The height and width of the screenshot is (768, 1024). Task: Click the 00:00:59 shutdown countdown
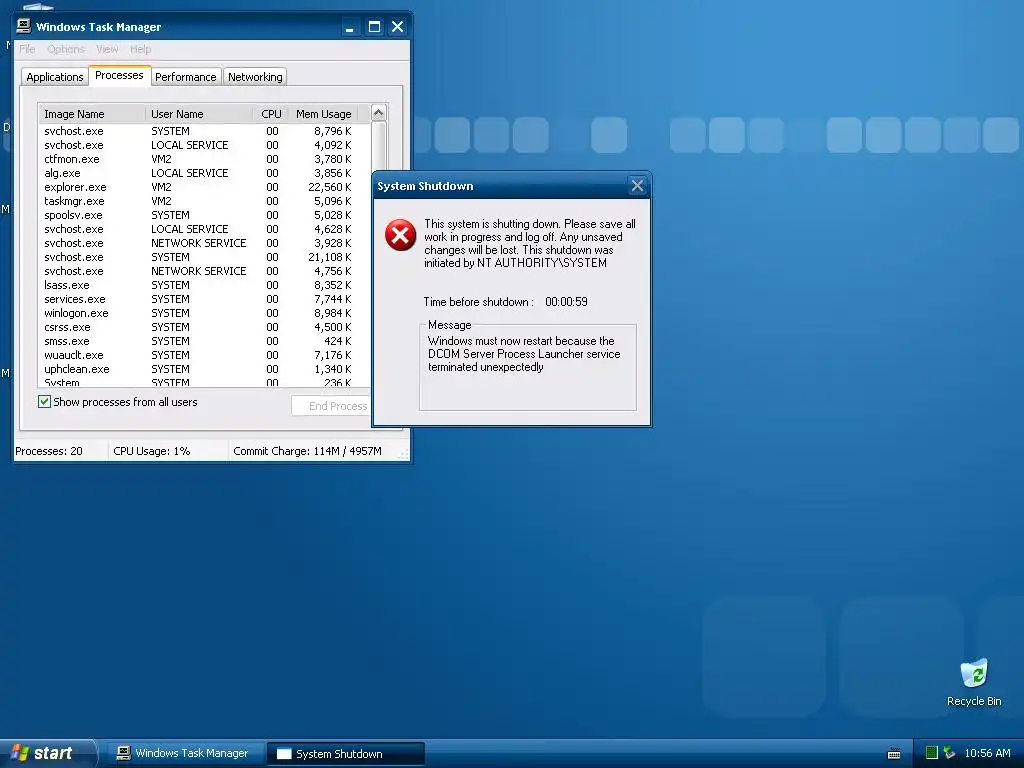[566, 302]
